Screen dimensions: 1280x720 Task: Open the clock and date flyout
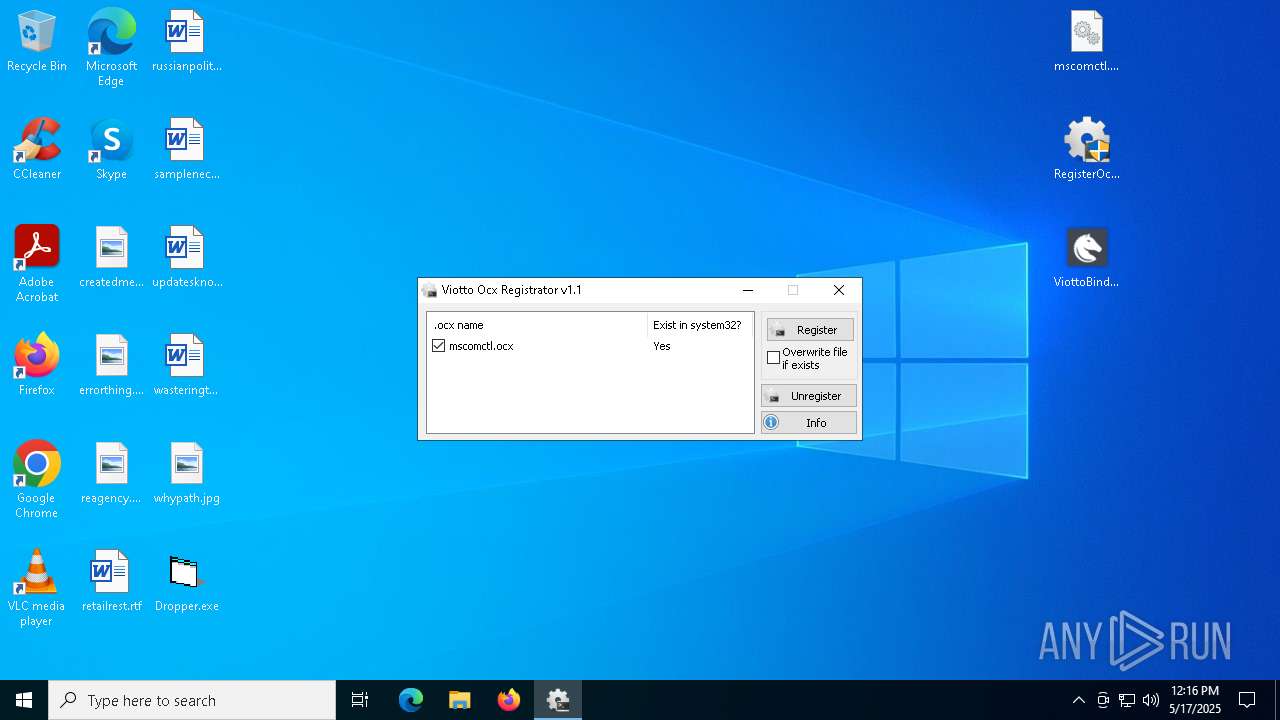click(1195, 700)
